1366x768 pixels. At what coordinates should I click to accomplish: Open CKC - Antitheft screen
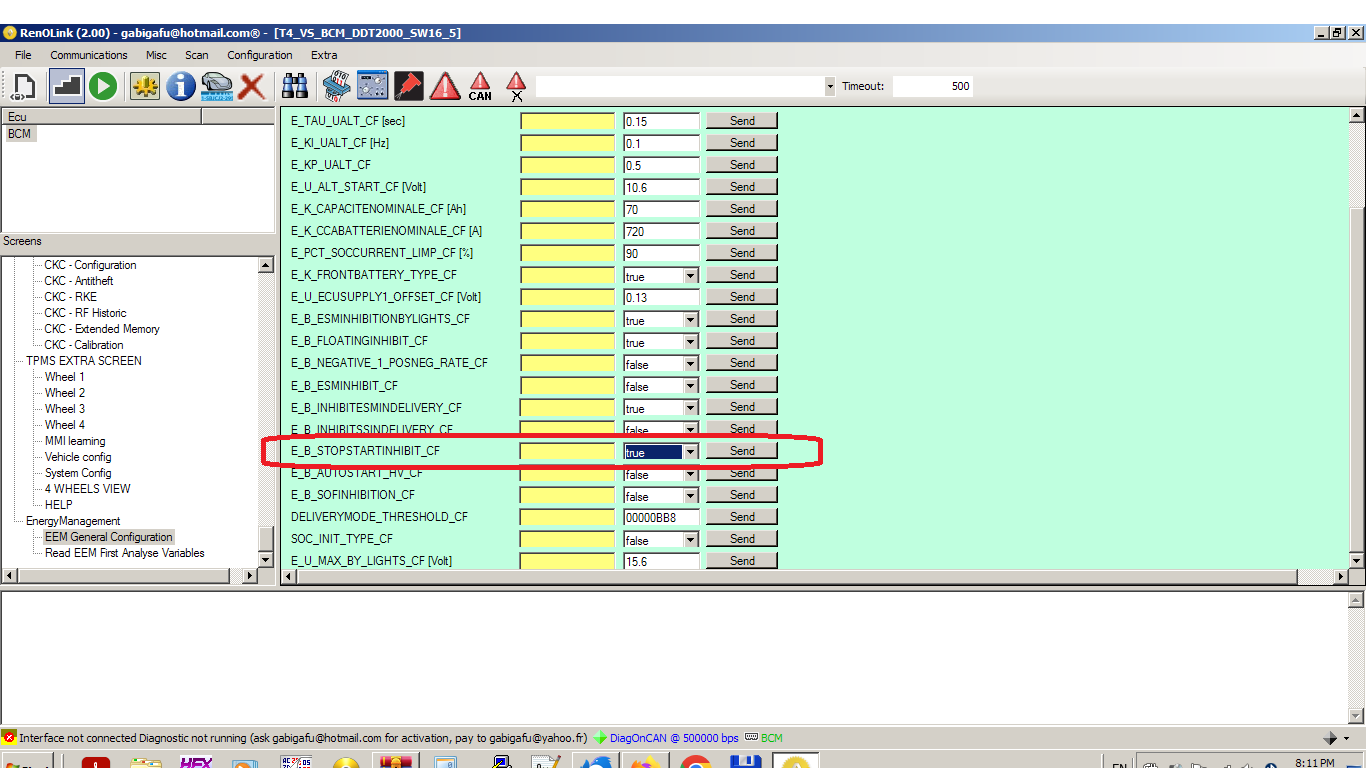pos(79,281)
